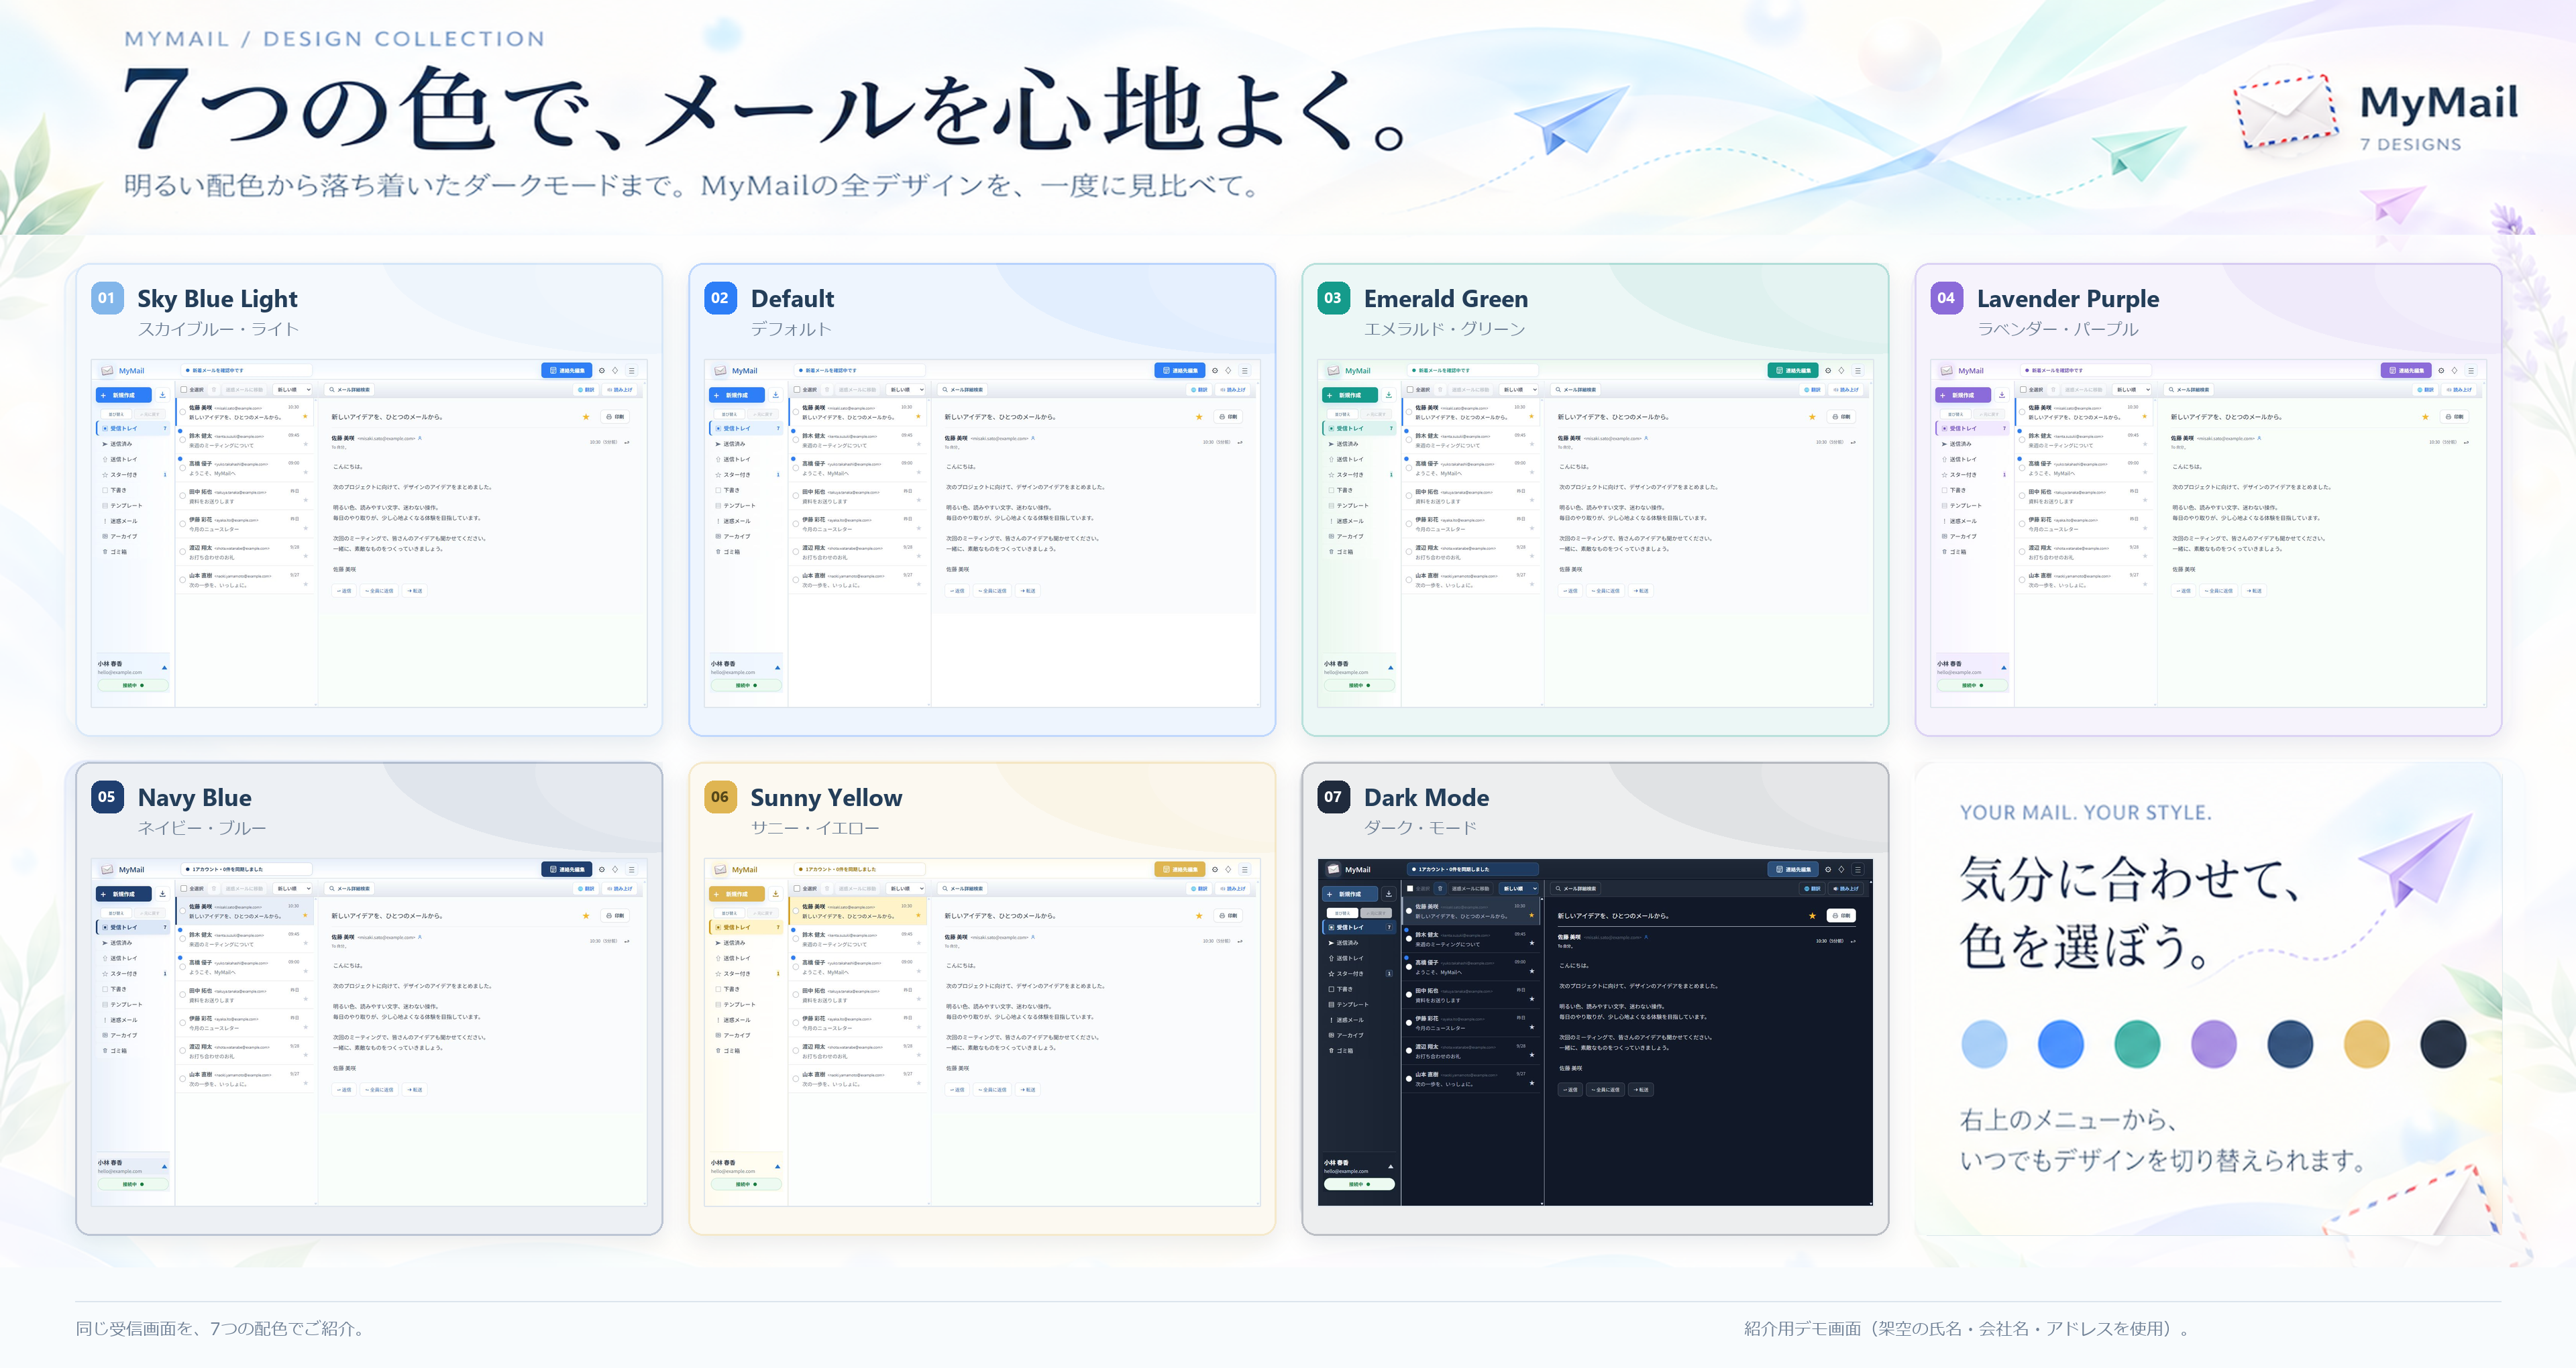
Task: Click the settings gear in Sunny Yellow preview
Action: pyautogui.click(x=1214, y=870)
